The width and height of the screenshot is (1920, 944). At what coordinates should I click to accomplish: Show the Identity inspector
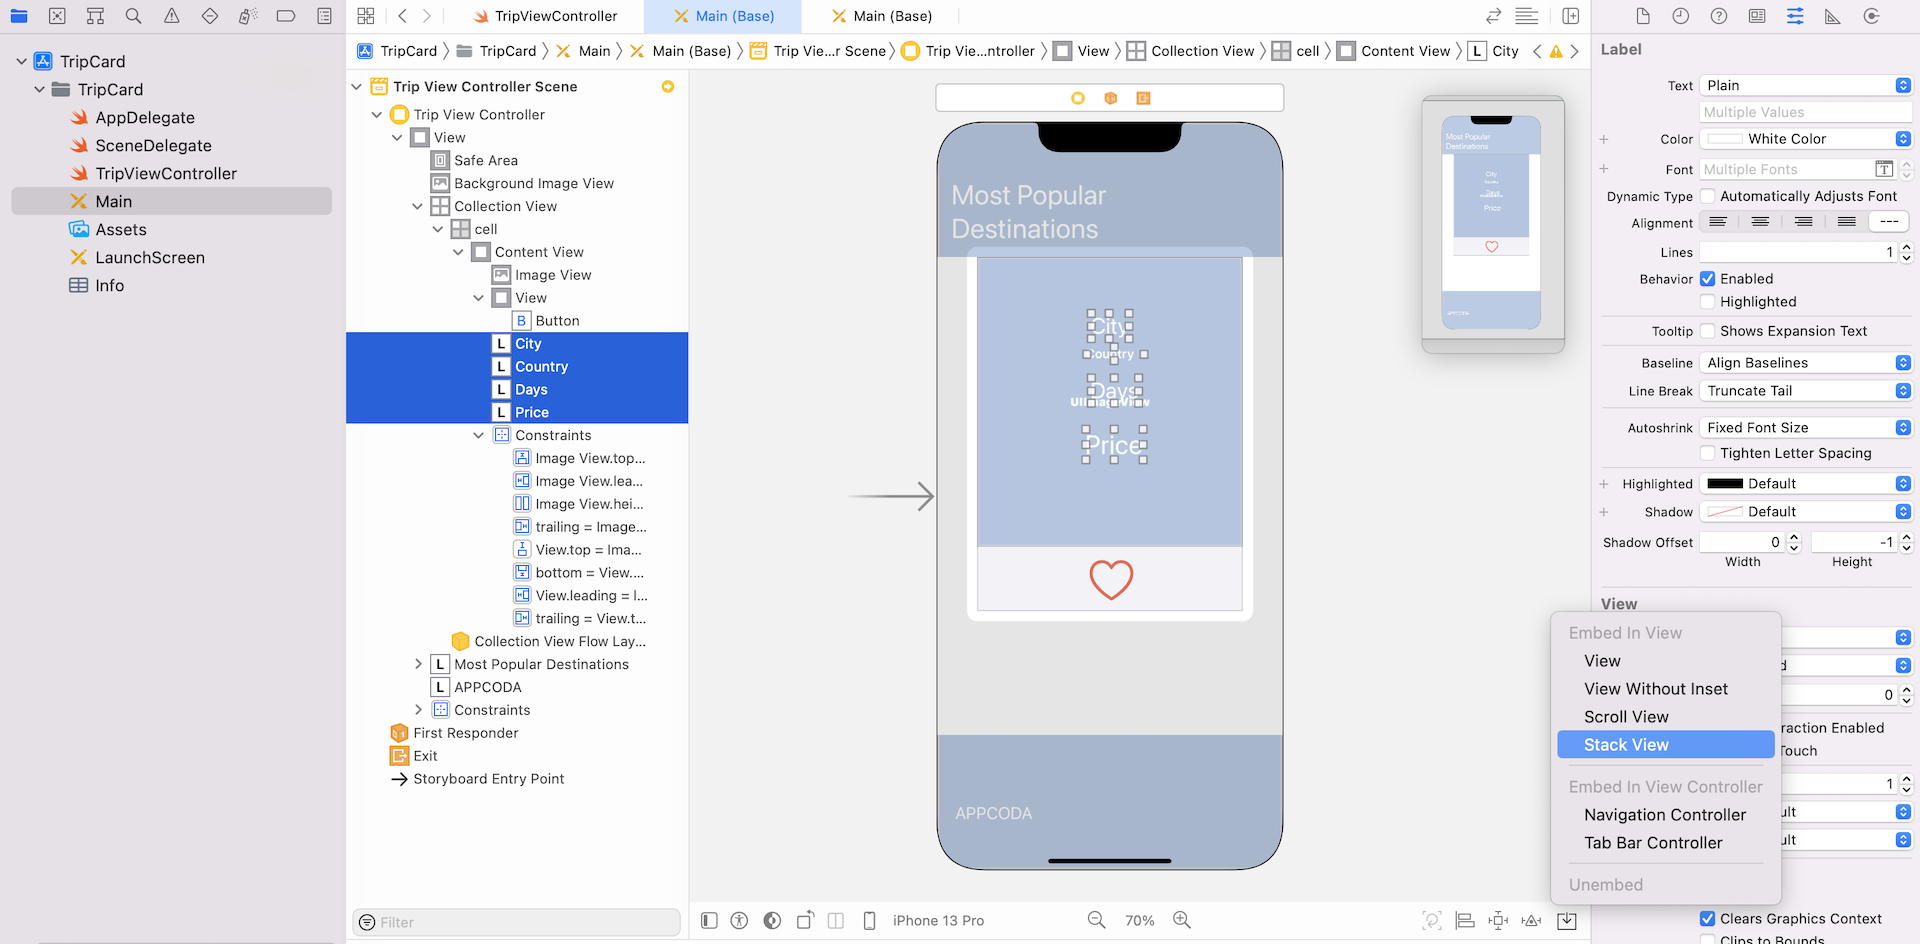pos(1757,16)
